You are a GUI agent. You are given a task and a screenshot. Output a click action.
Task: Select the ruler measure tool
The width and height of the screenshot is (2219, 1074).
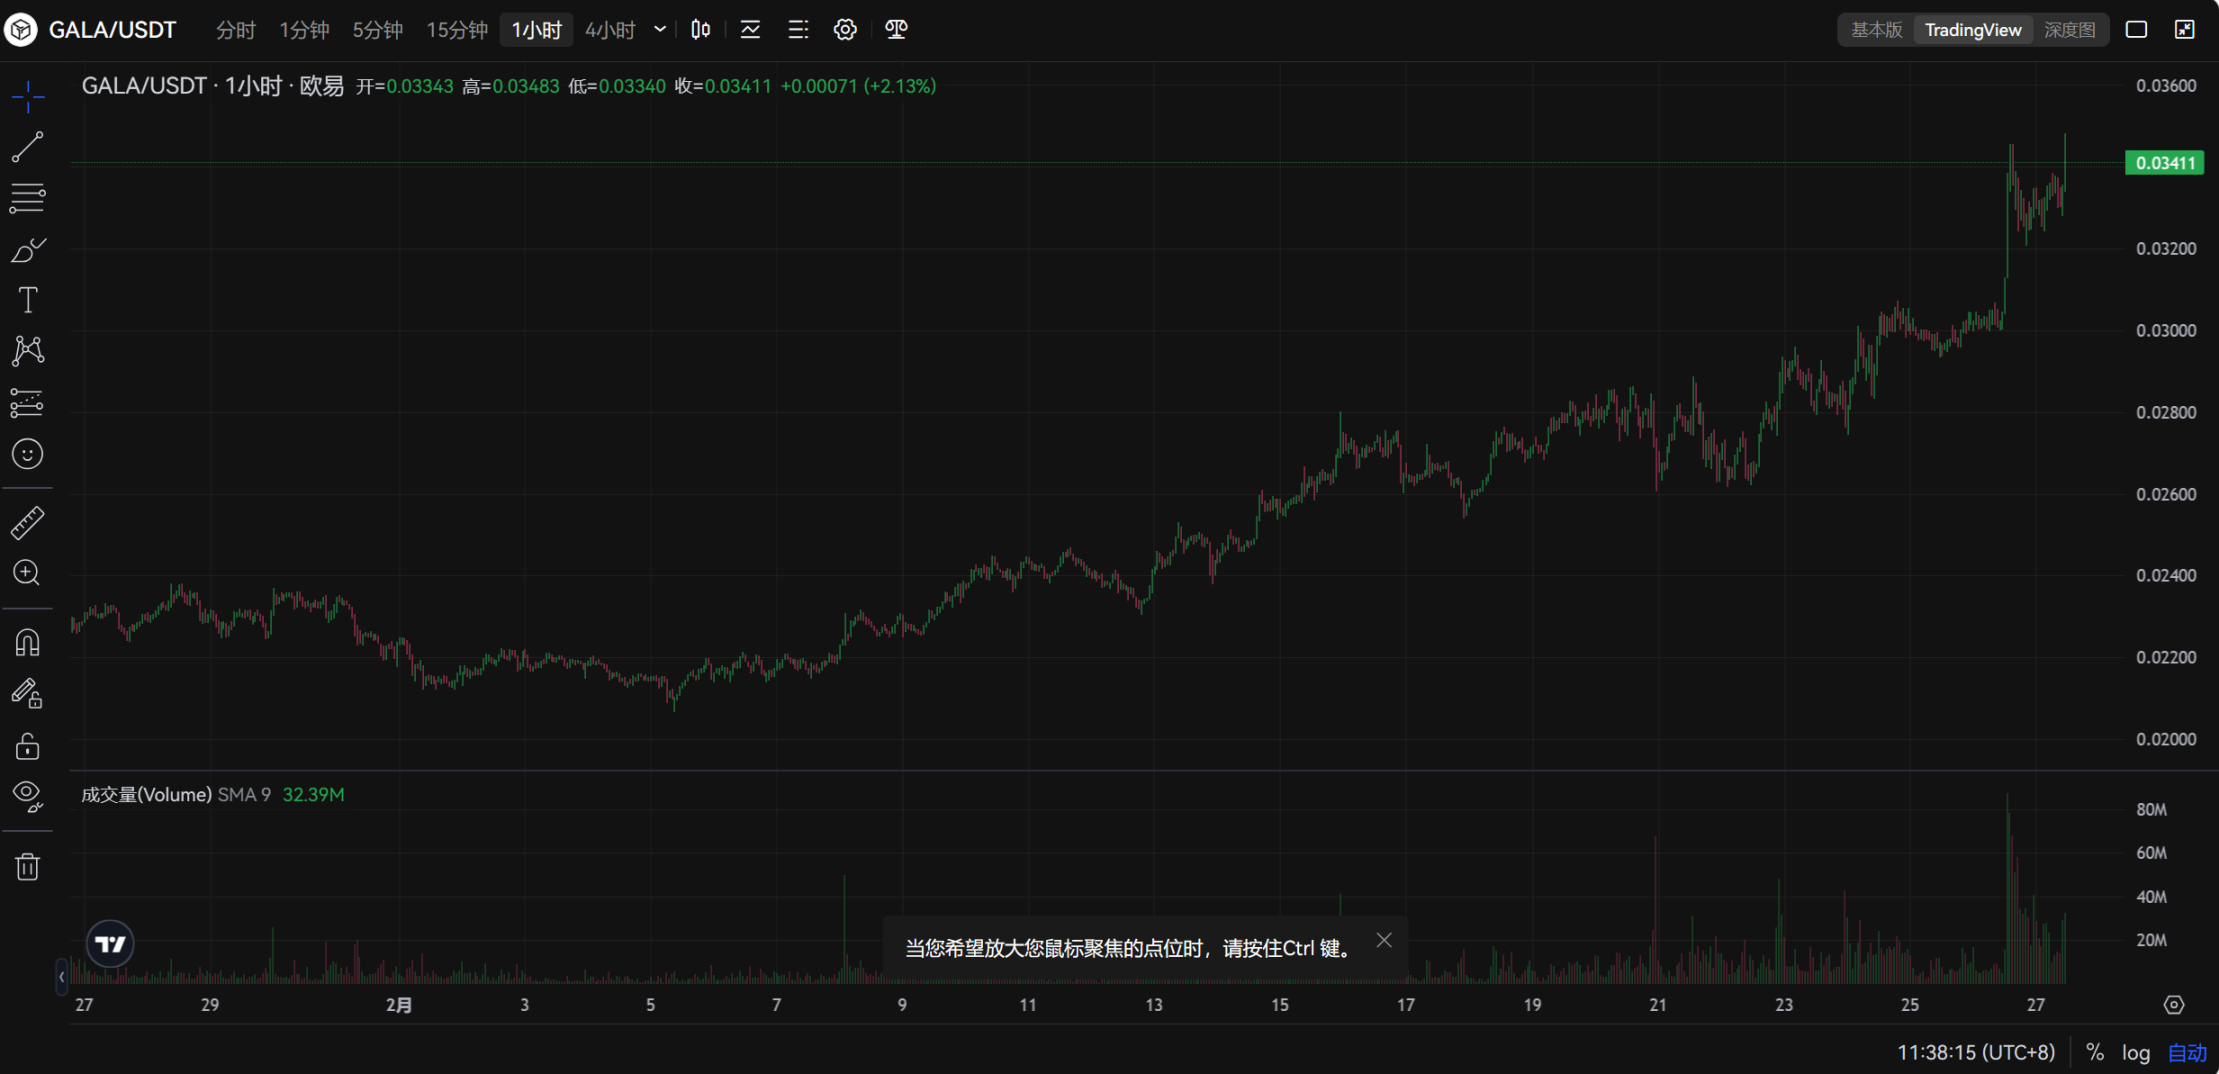pos(27,522)
